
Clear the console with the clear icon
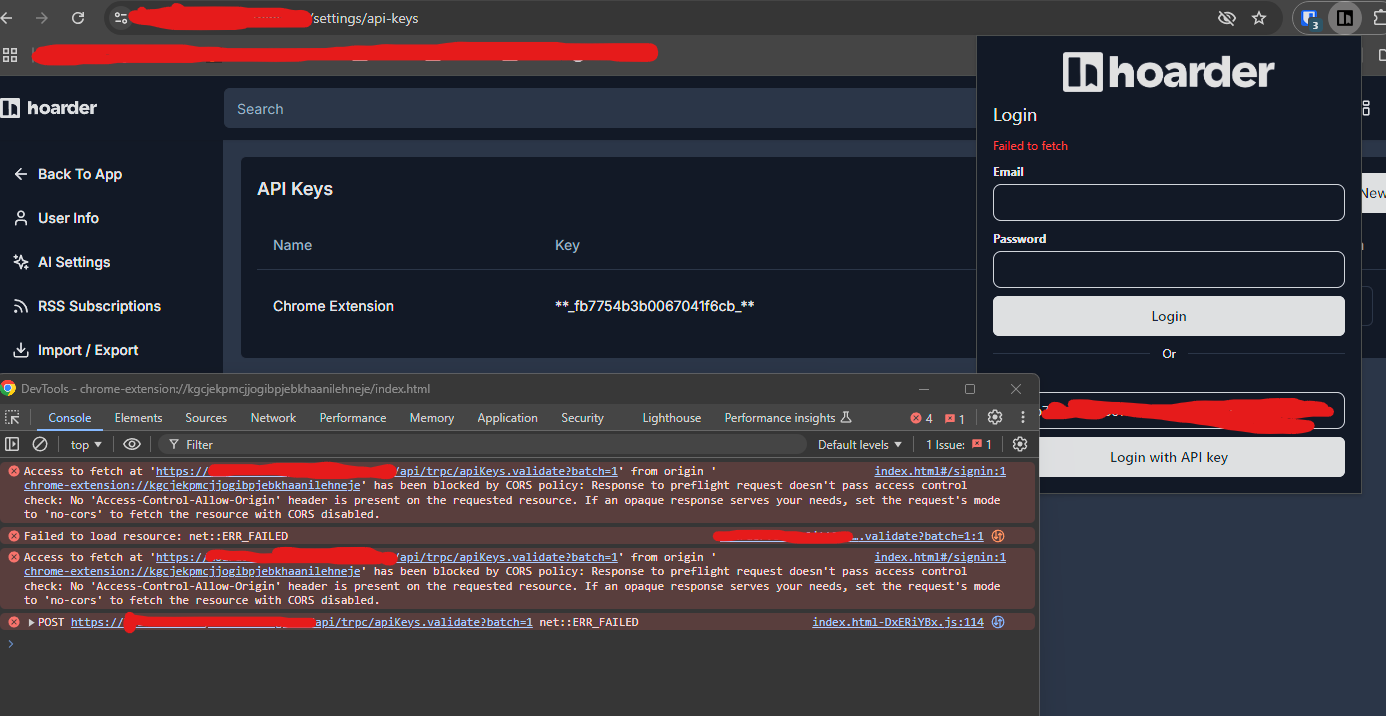coord(40,444)
